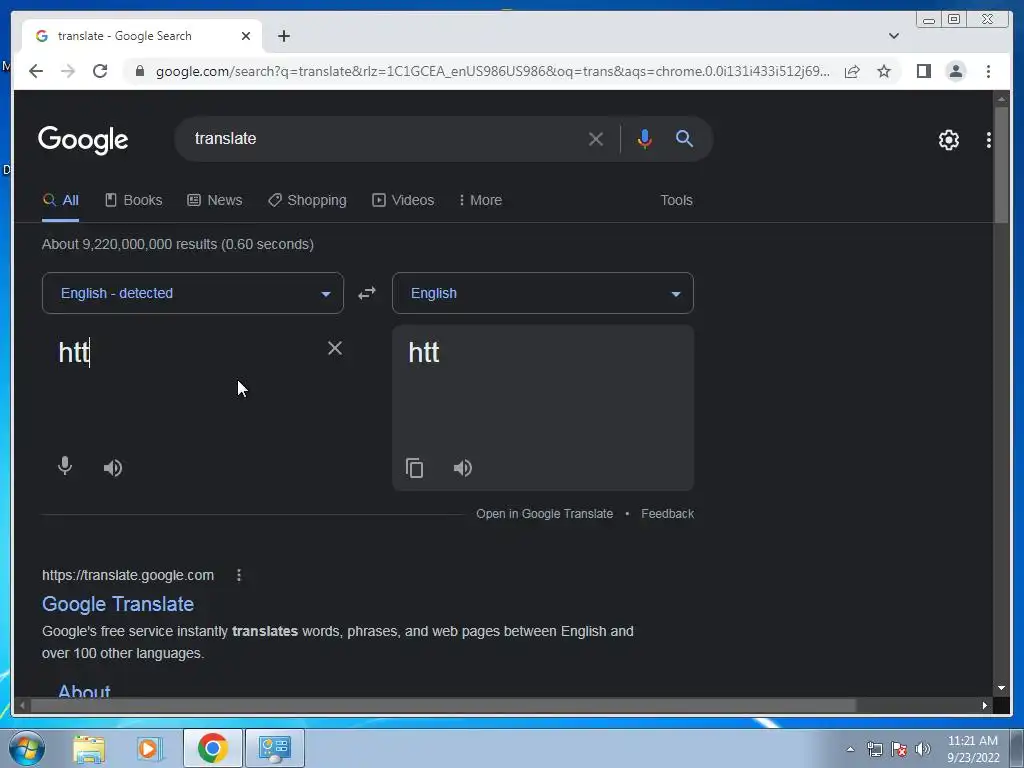1024x768 pixels.
Task: Send Feedback on the translator
Action: (x=667, y=514)
